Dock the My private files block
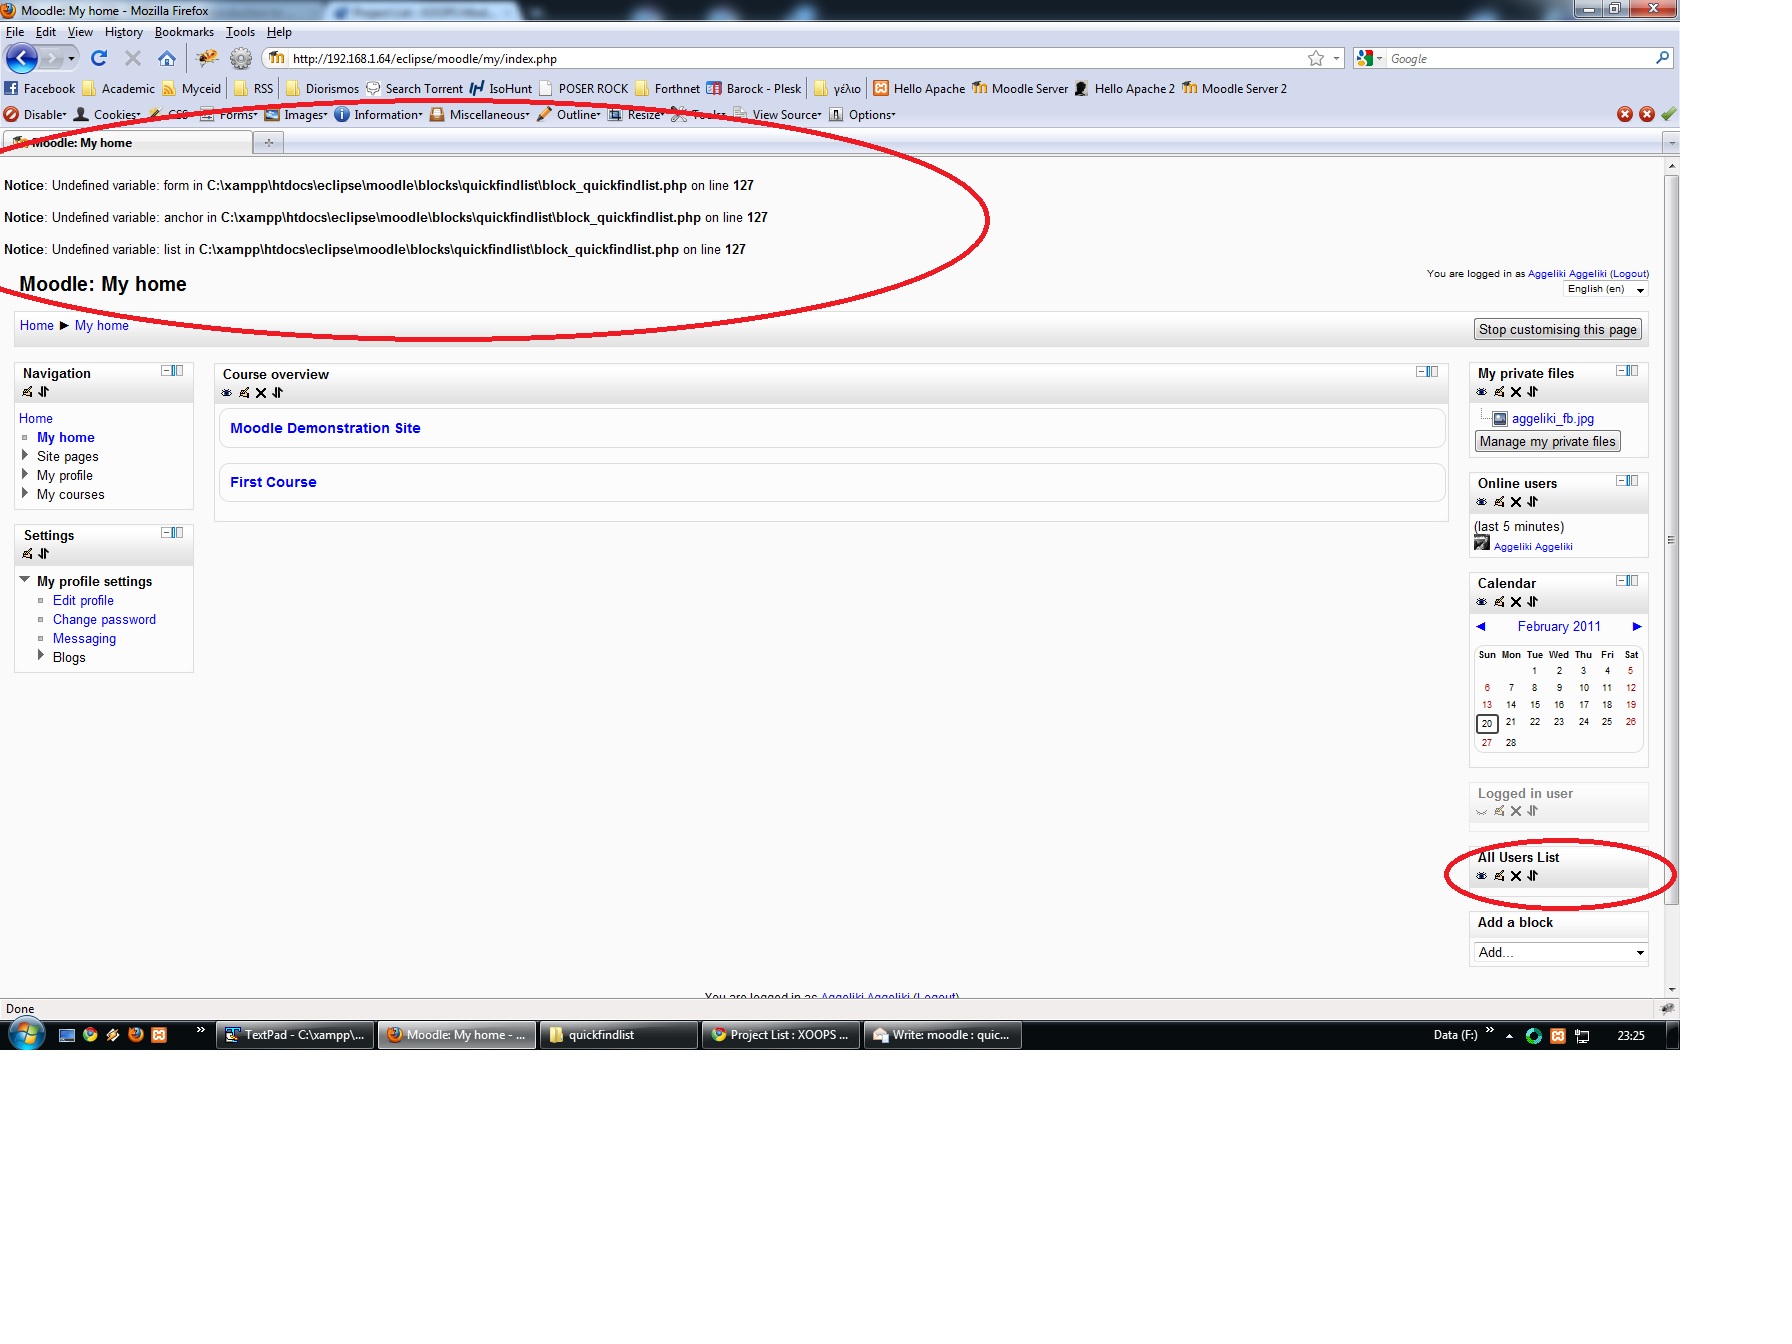 click(1633, 371)
